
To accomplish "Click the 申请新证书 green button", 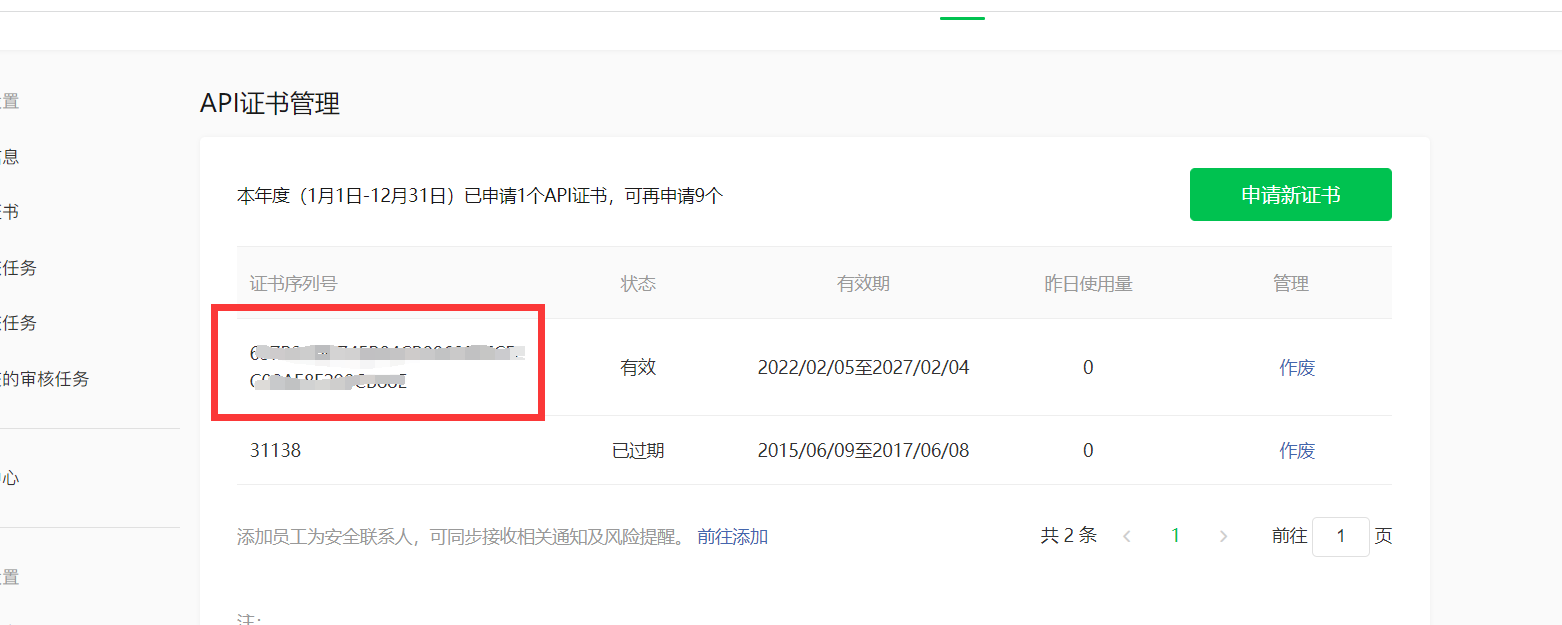I will [x=1290, y=195].
